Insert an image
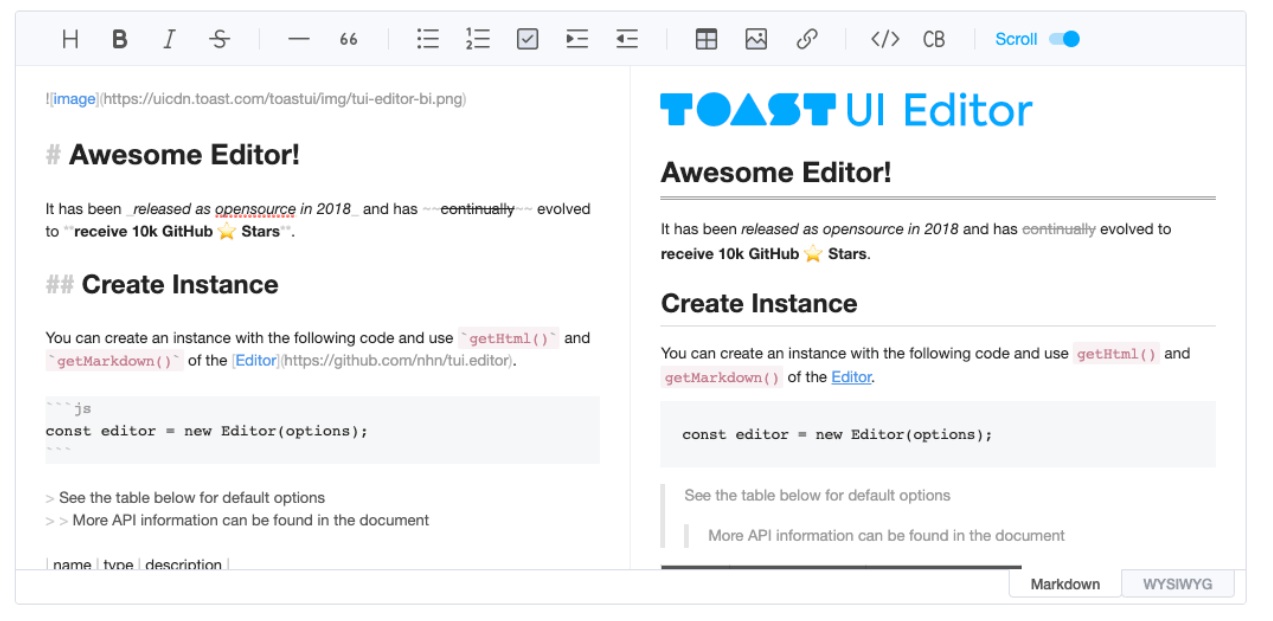This screenshot has height=621, width=1273. (756, 39)
